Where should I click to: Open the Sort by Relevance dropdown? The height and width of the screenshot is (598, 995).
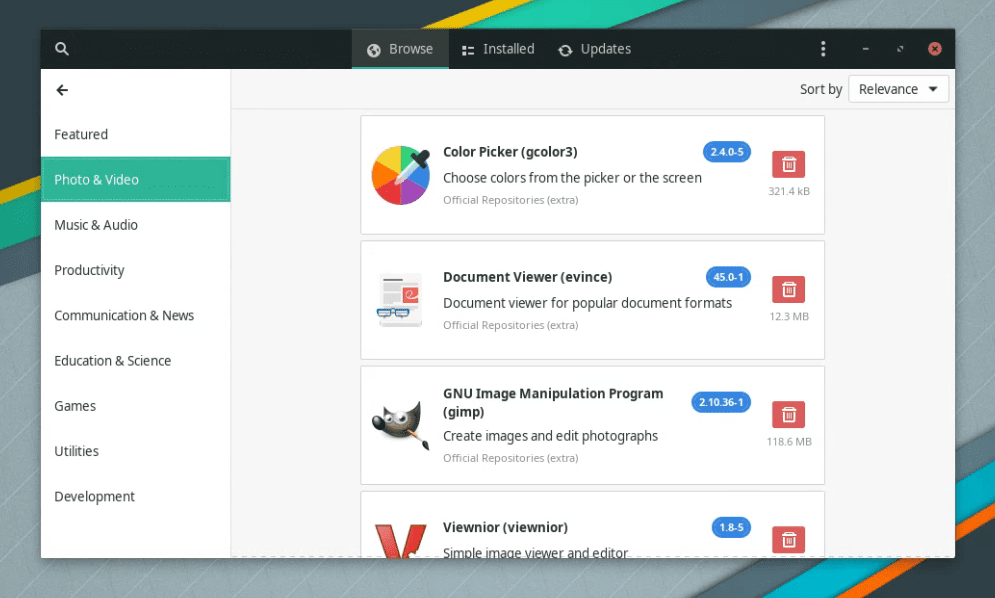point(899,89)
